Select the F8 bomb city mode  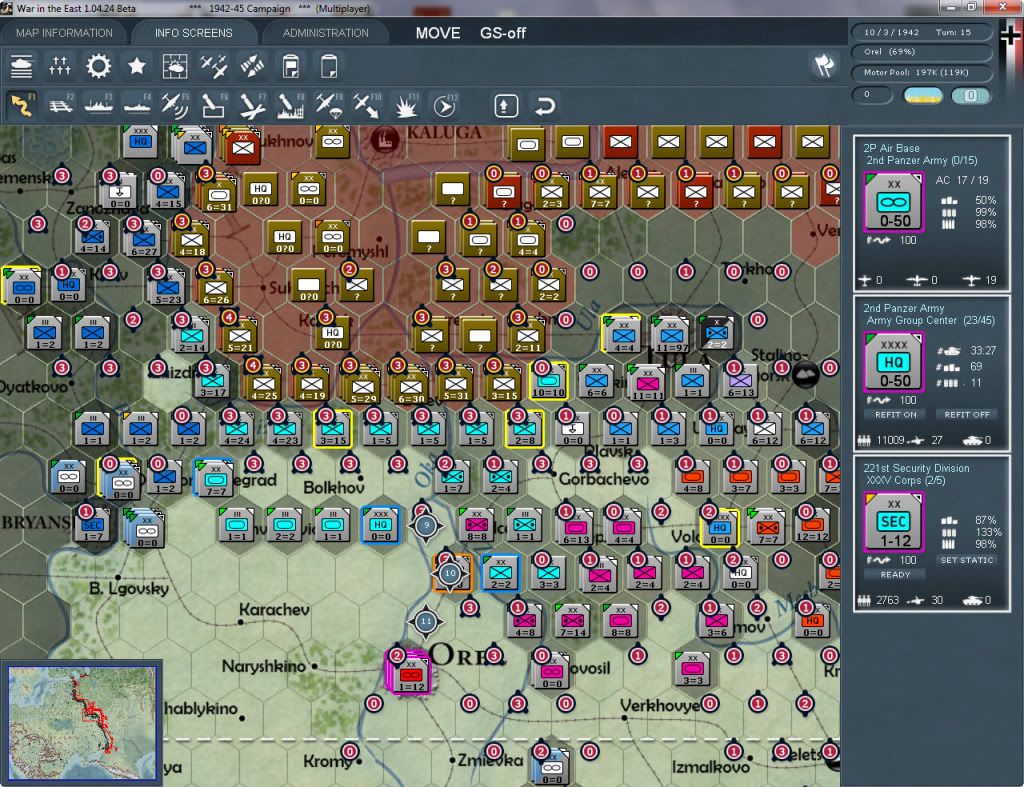pyautogui.click(x=291, y=105)
